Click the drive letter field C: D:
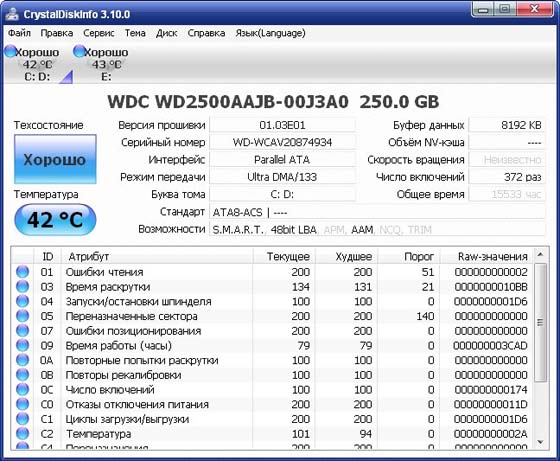Image resolution: width=560 pixels, height=461 pixels. click(x=282, y=194)
